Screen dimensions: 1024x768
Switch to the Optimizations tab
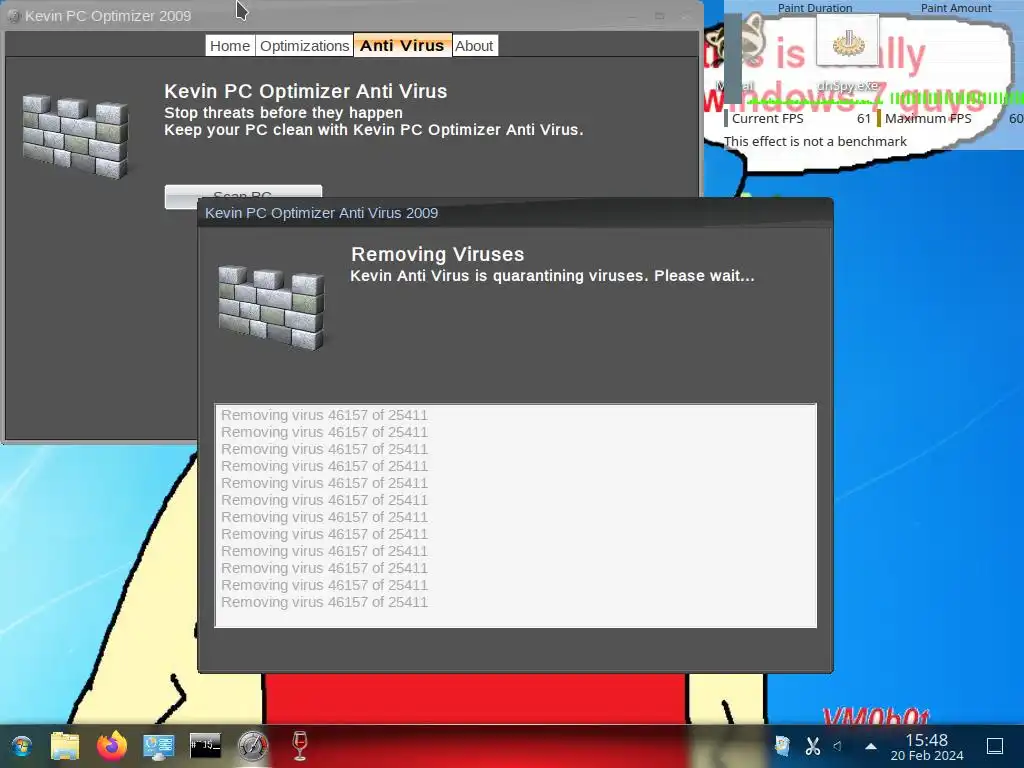point(304,46)
